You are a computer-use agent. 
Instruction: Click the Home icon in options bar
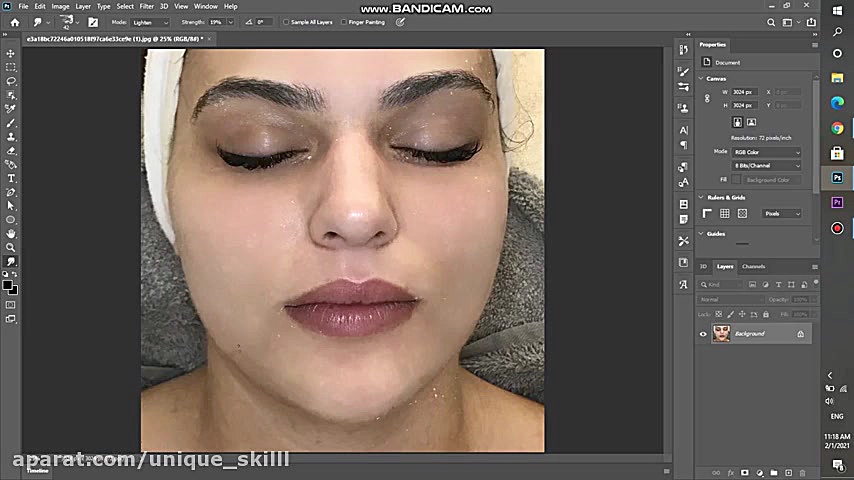(x=14, y=22)
